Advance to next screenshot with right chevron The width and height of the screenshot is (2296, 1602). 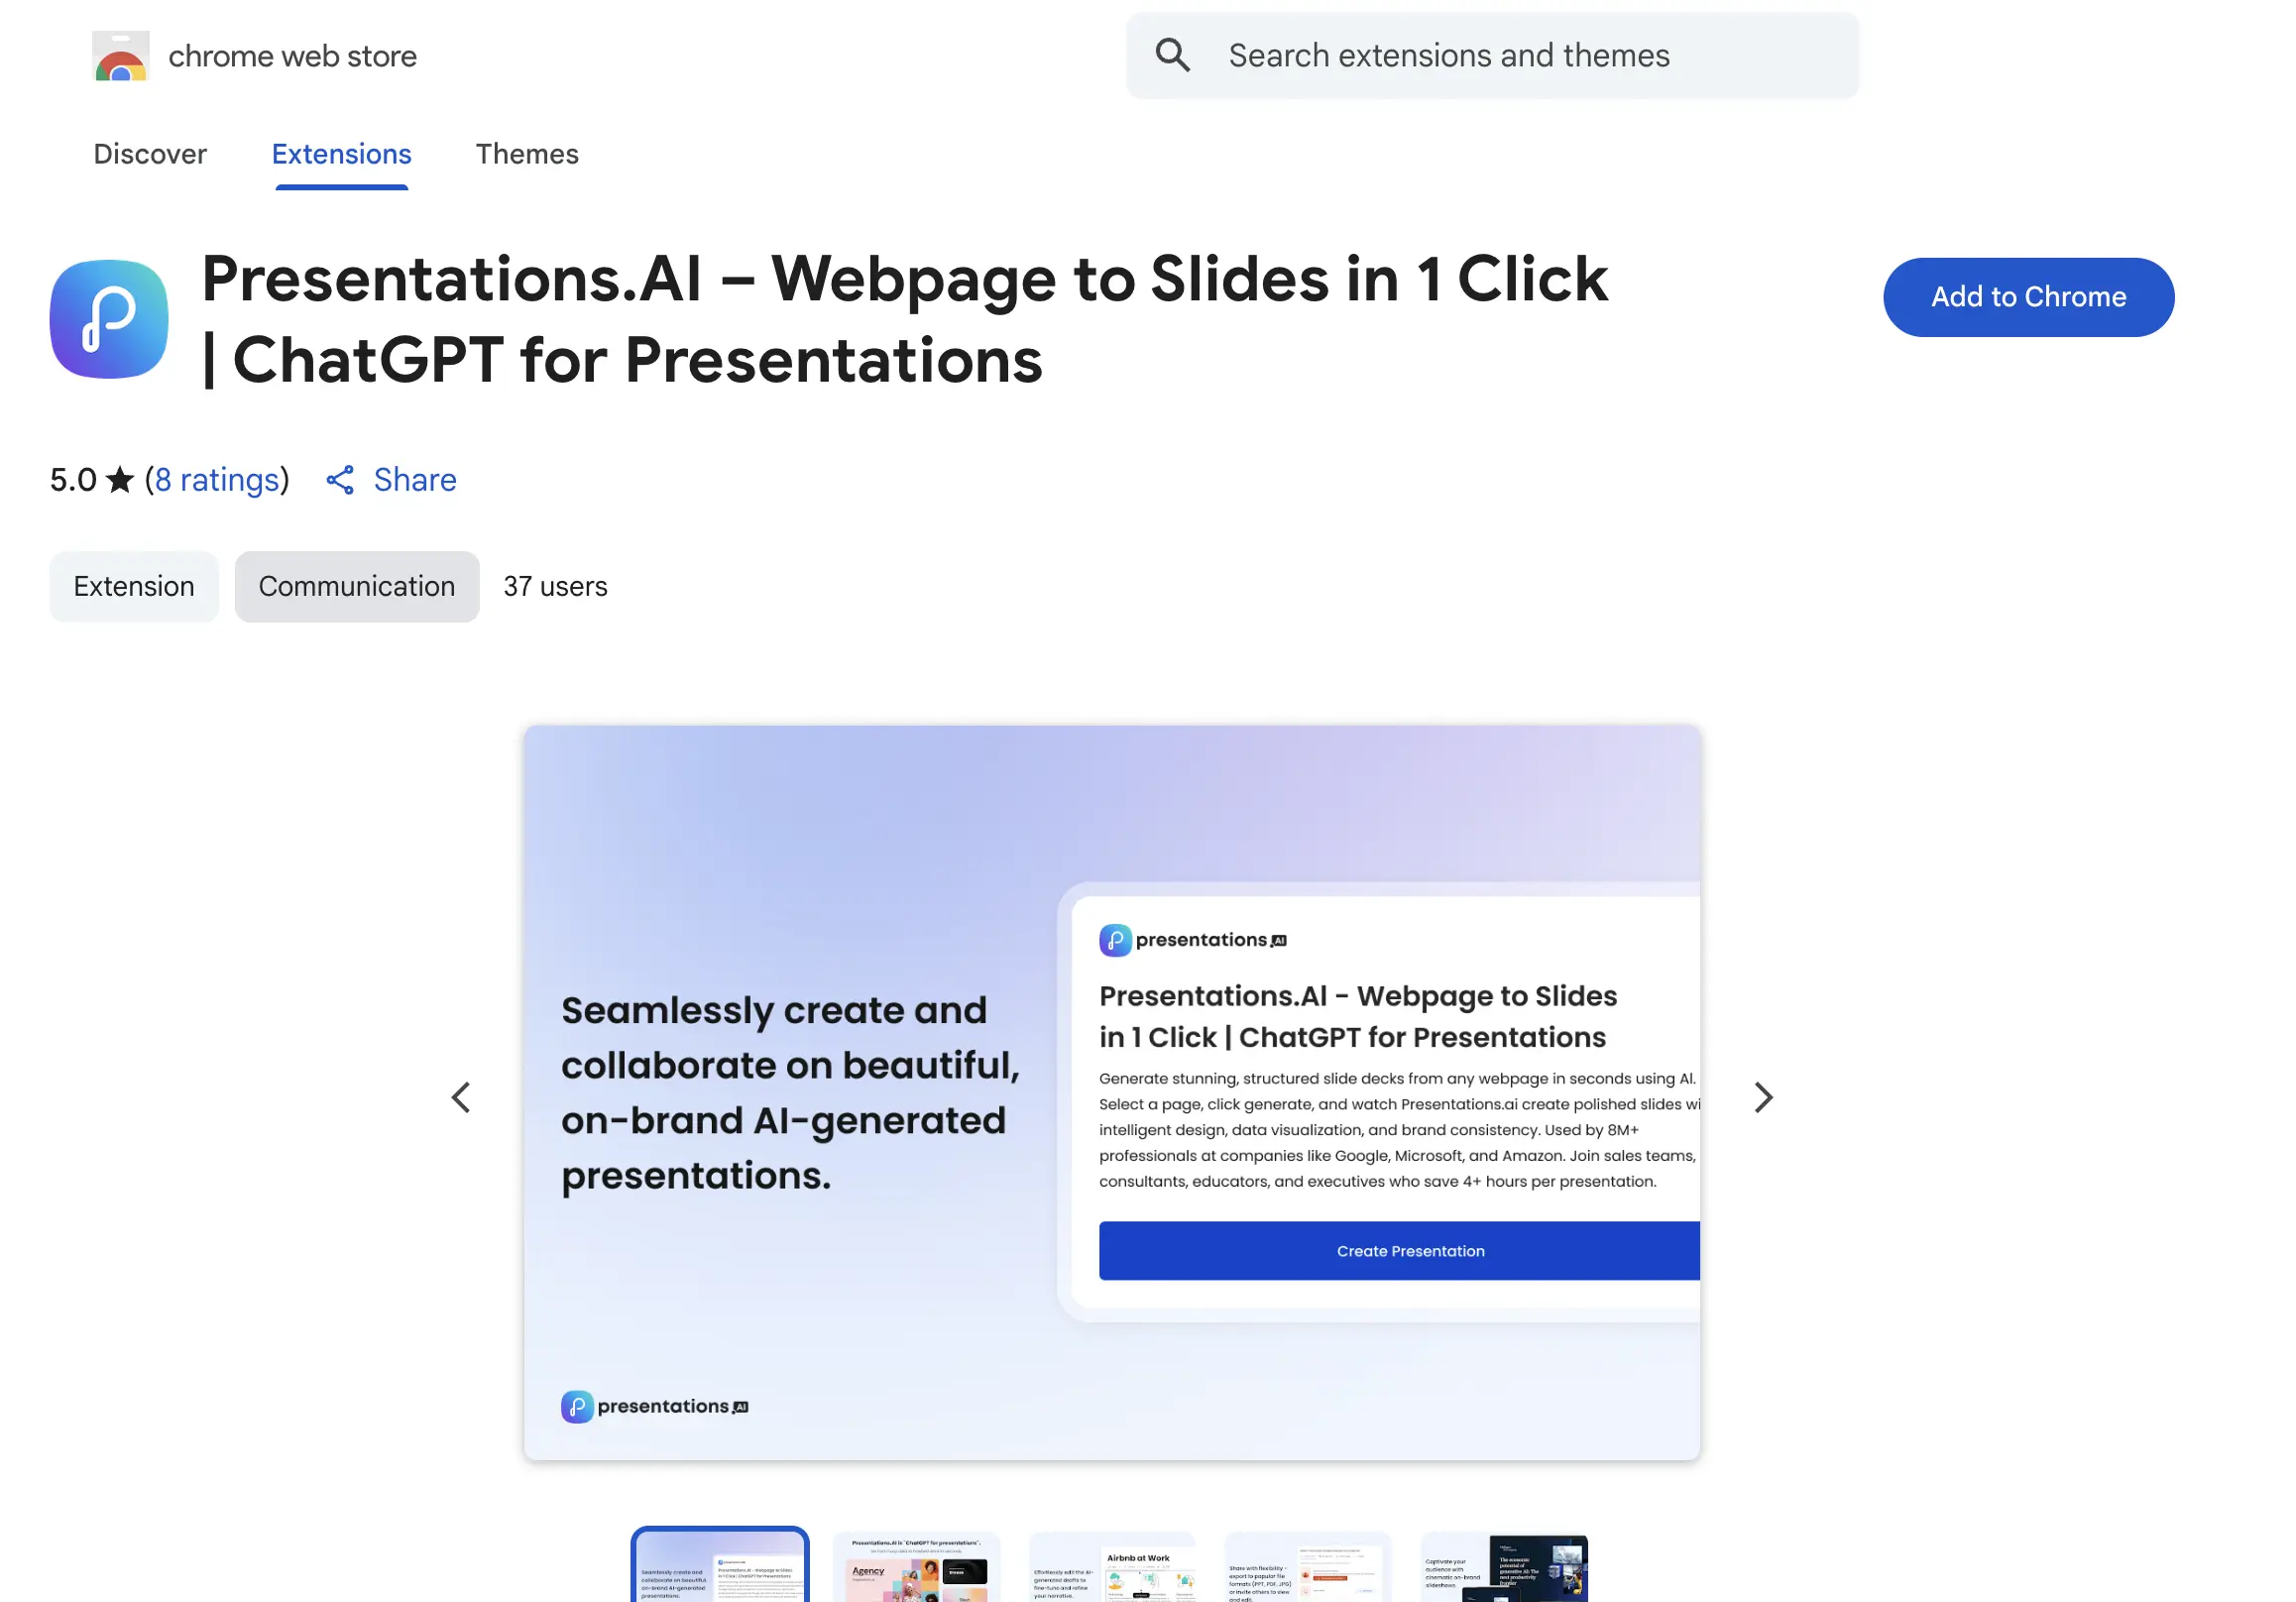[1763, 1097]
